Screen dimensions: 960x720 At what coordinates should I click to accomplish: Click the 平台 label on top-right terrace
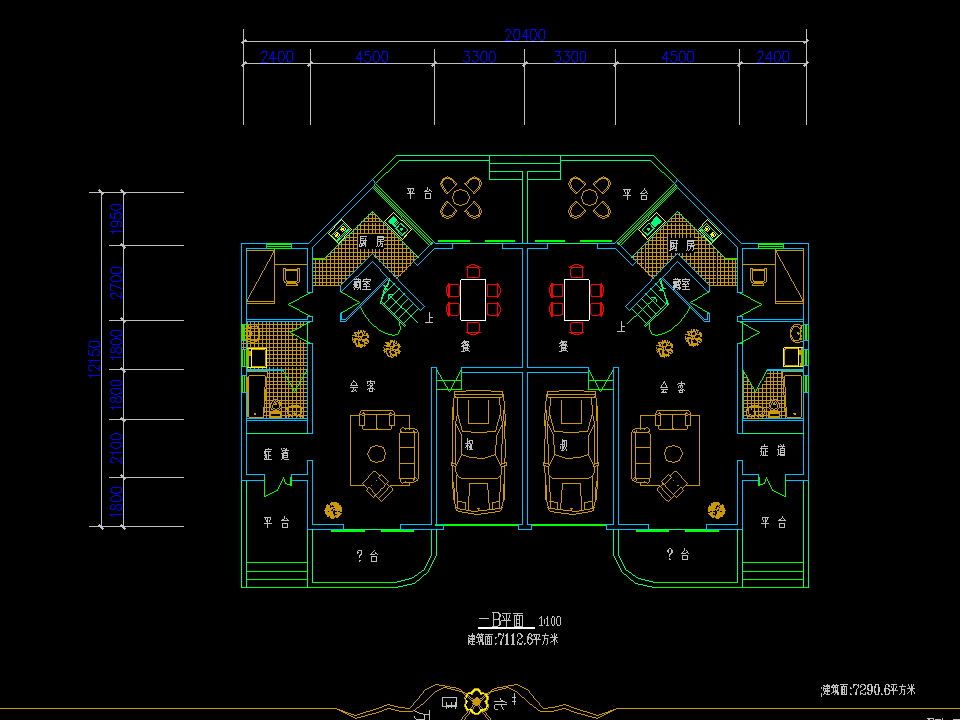[x=636, y=195]
